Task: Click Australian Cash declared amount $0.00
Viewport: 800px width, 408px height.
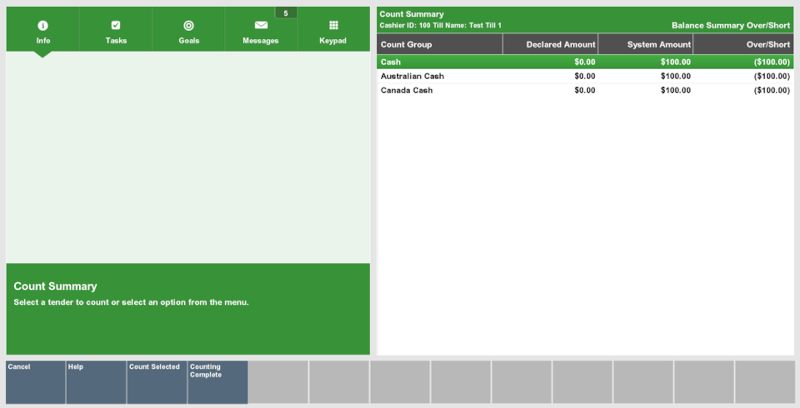Action: pos(585,76)
